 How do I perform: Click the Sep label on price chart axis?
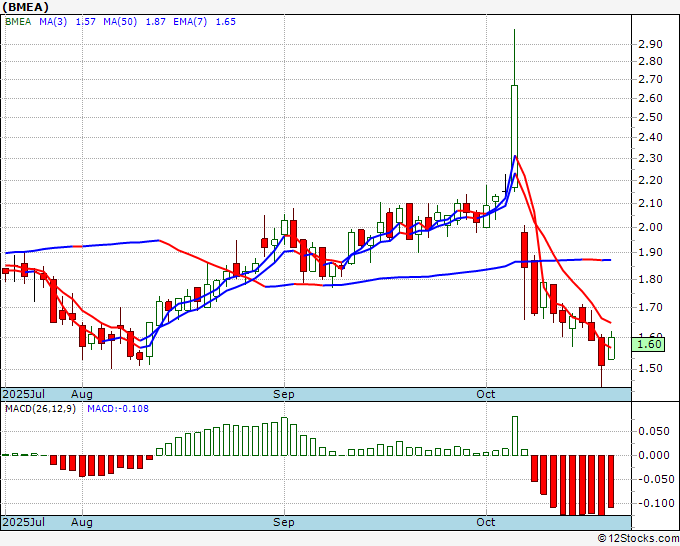pyautogui.click(x=284, y=394)
